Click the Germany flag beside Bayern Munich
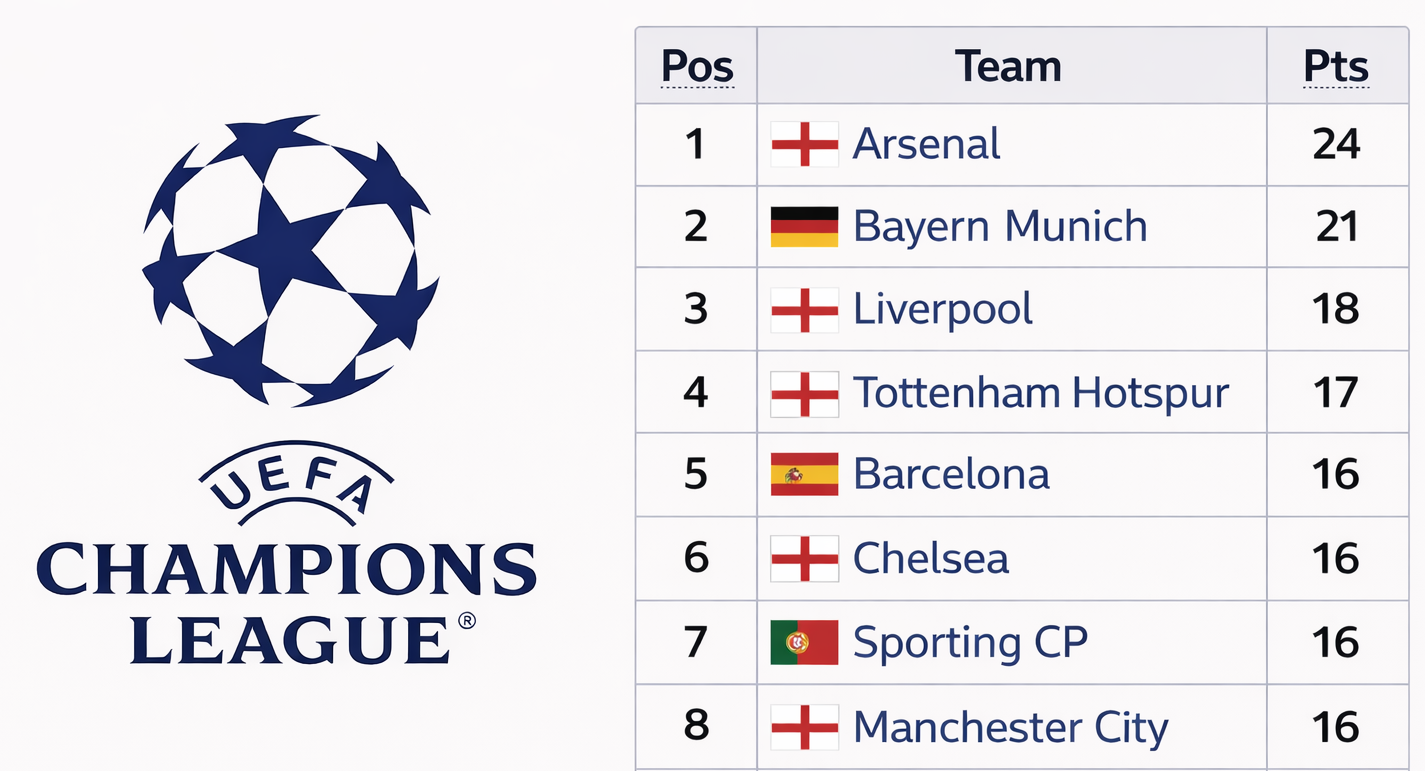Viewport: 1425px width, 771px height. tap(804, 227)
